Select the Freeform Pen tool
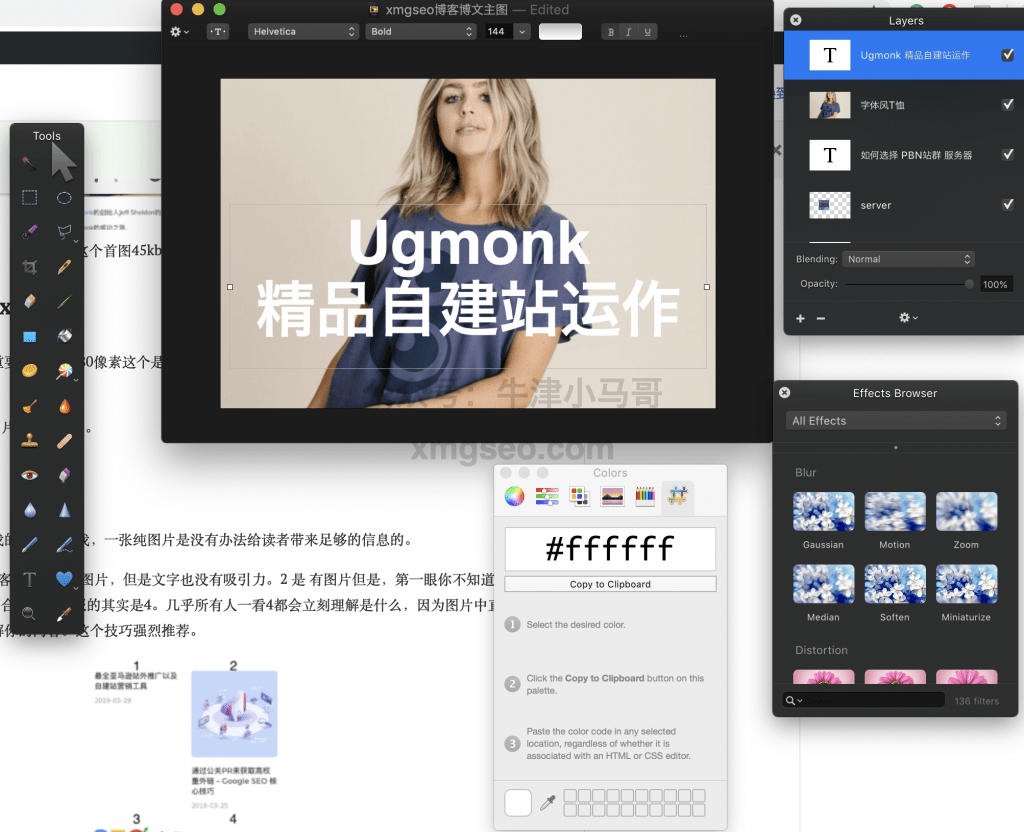 point(64,544)
